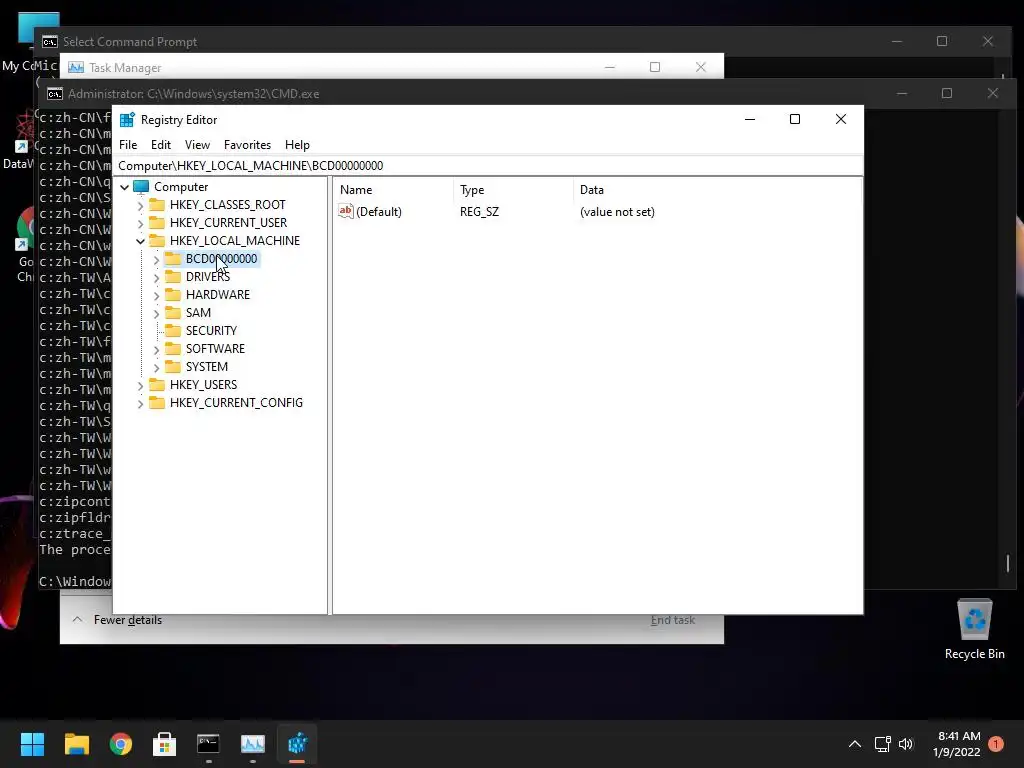
Task: Collapse the Computer root node
Action: point(125,187)
